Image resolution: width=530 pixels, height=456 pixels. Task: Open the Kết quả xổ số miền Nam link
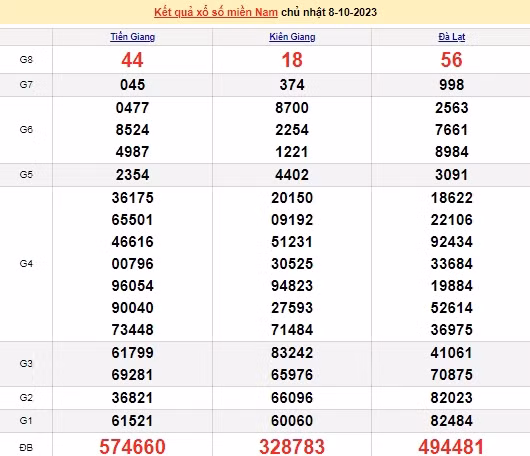tap(216, 13)
